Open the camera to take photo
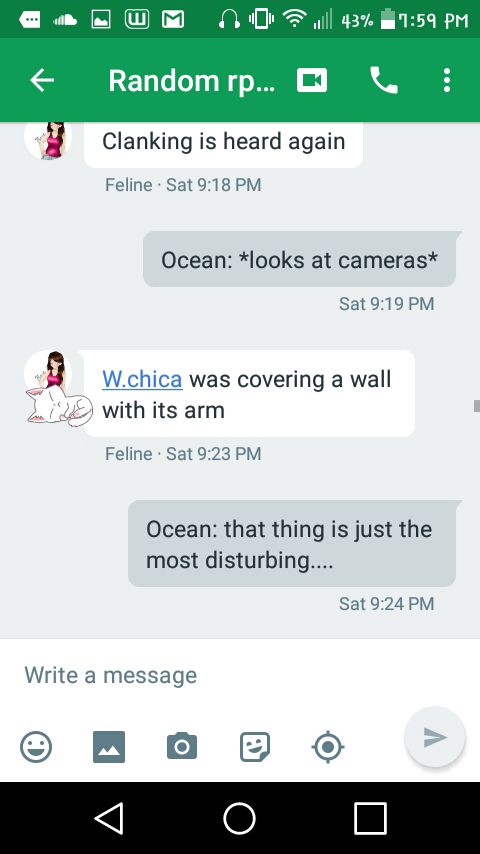Screen dimensions: 480x854 coord(182,746)
